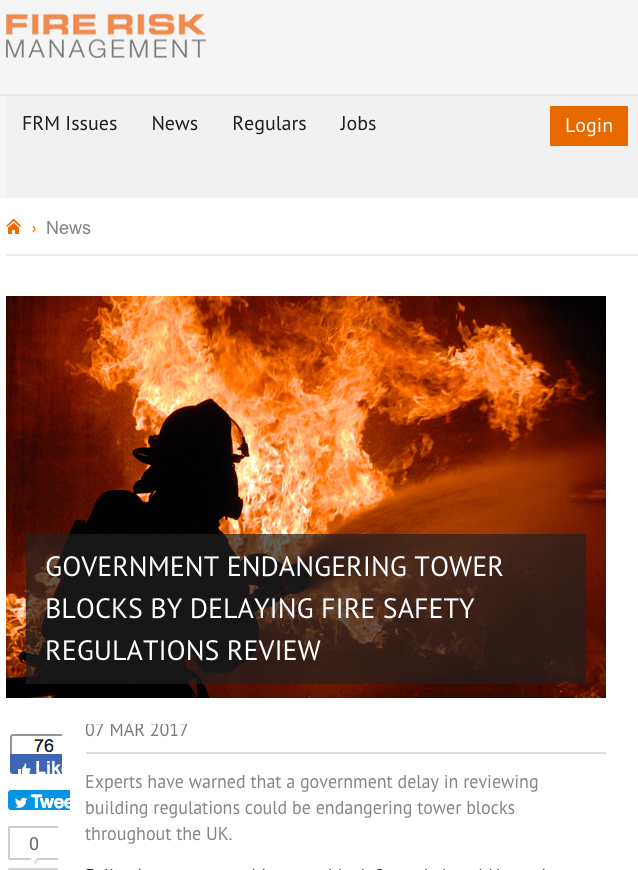The height and width of the screenshot is (870, 638).
Task: Click the dark headline overlay box on image
Action: [x=306, y=609]
